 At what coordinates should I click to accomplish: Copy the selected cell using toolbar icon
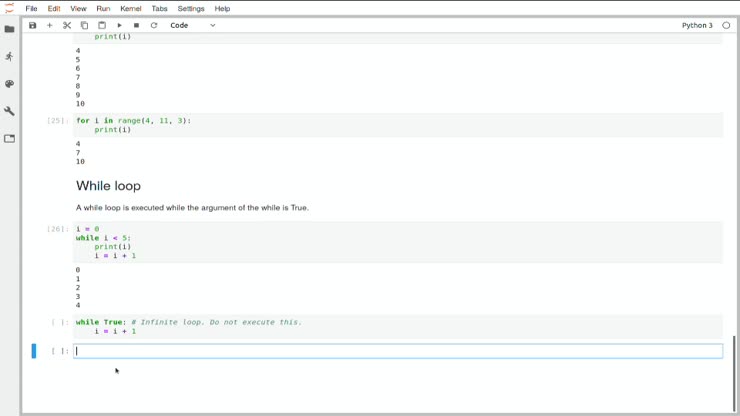tap(84, 25)
